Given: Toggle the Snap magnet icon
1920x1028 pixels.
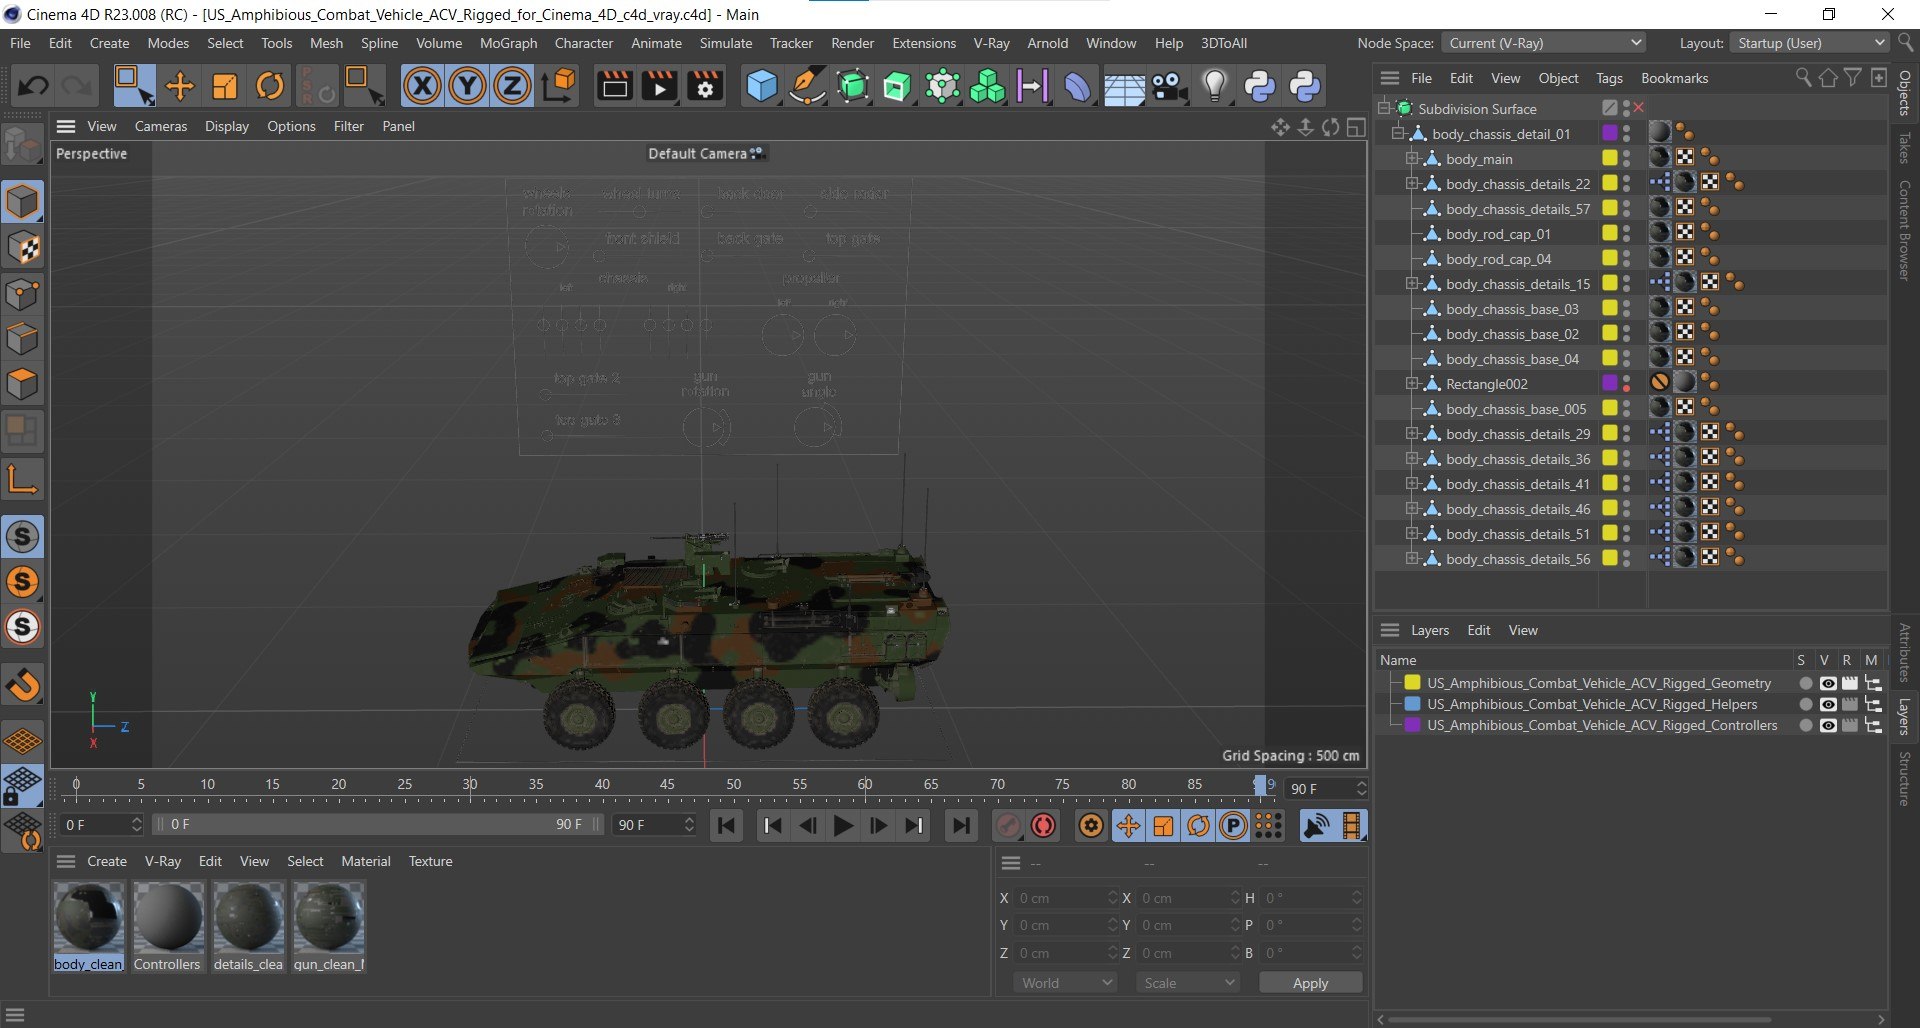Looking at the screenshot, I should [x=22, y=685].
